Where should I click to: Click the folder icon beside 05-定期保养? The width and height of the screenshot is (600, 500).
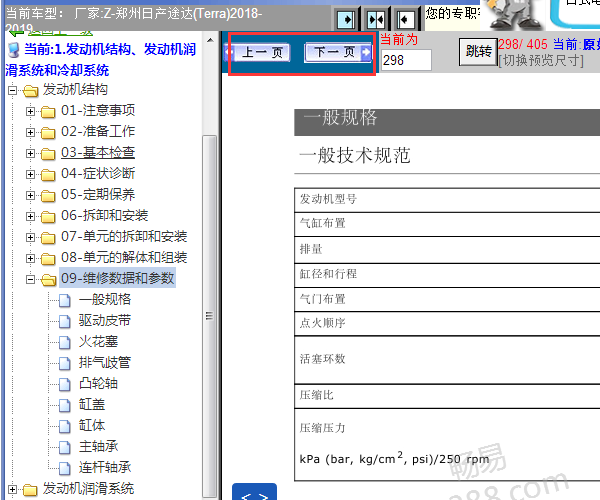pos(48,196)
